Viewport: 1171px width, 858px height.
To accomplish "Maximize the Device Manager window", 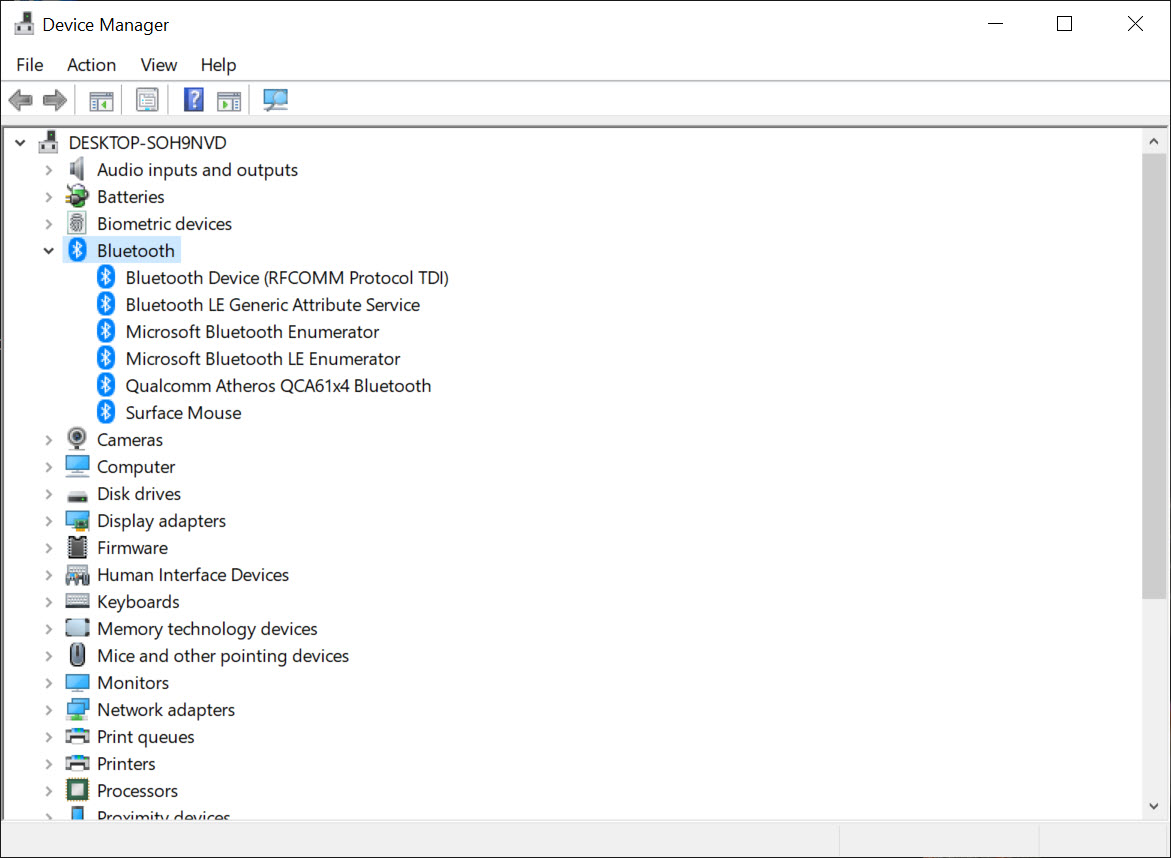I will [x=1064, y=24].
